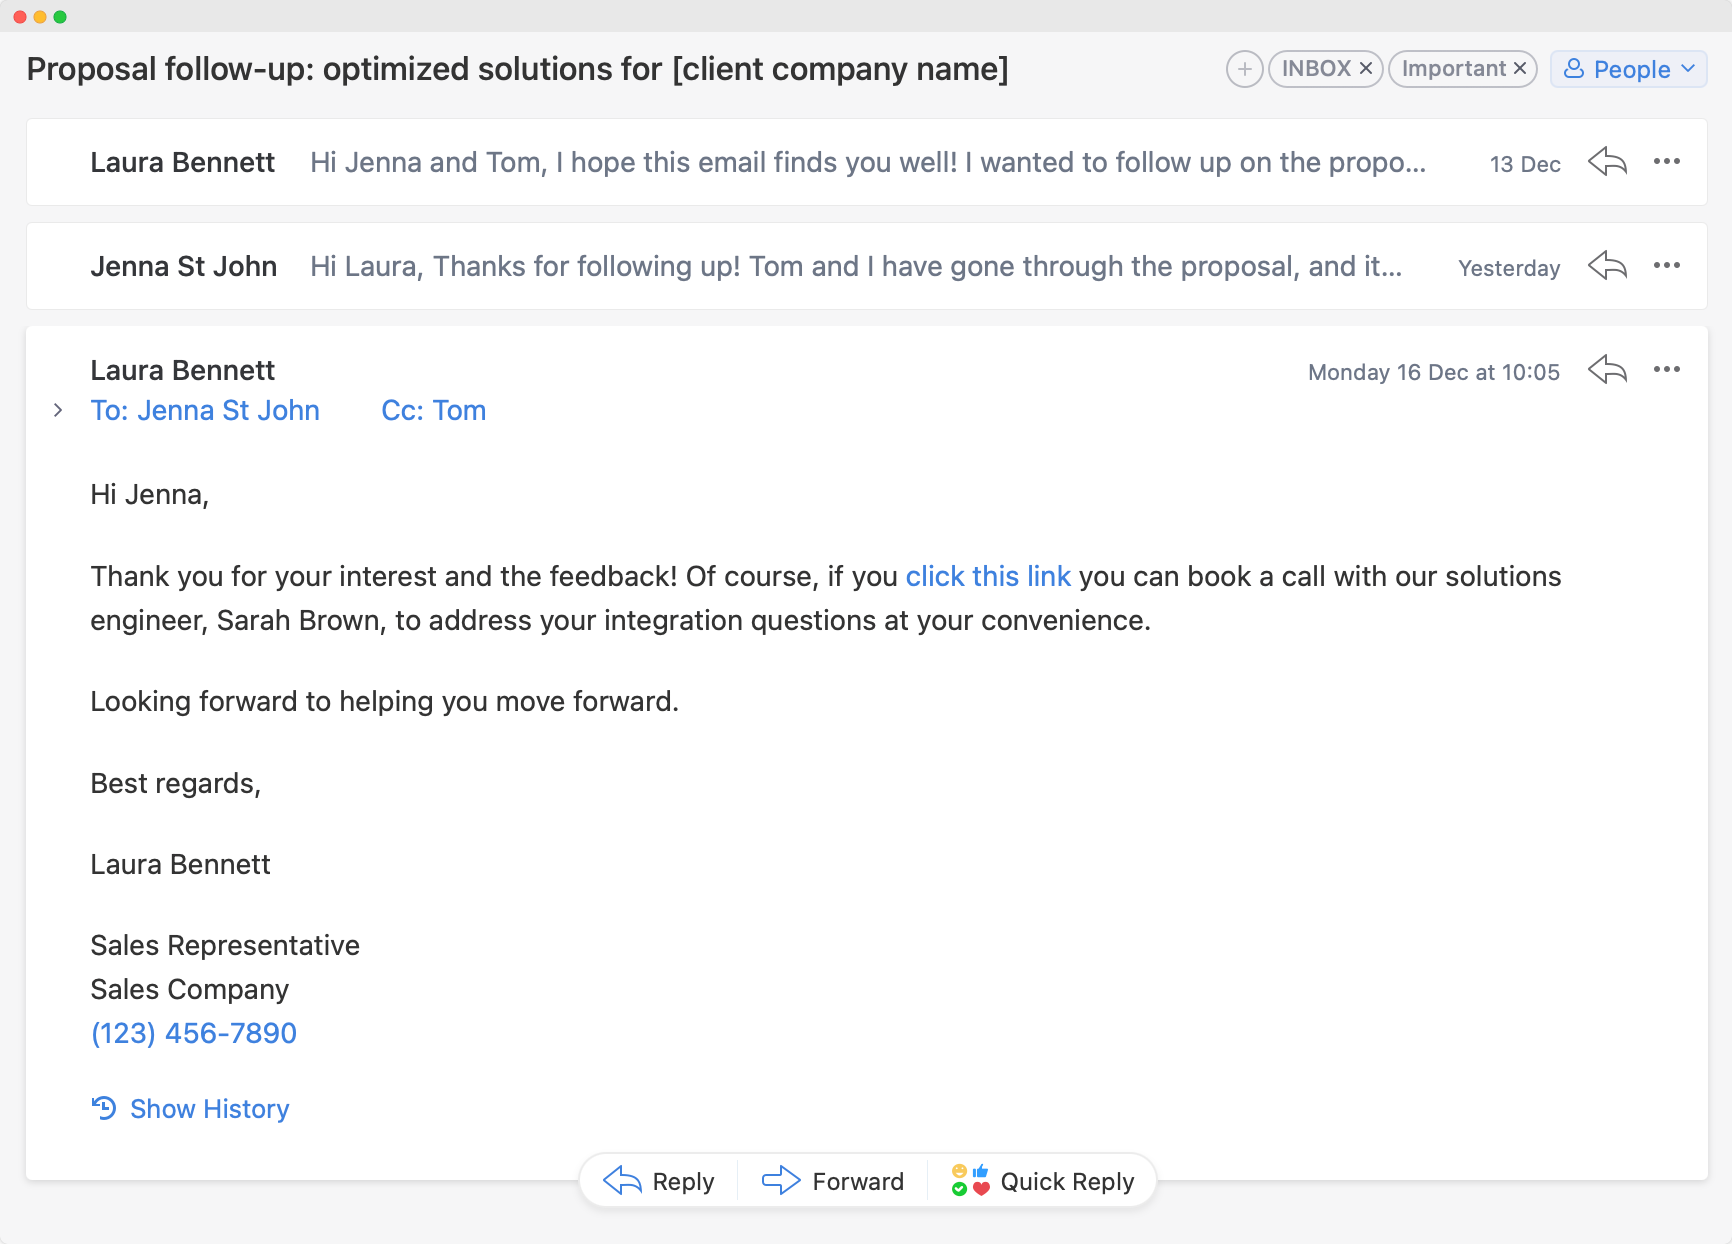The height and width of the screenshot is (1244, 1732).
Task: Click the Cc: Tom recipient
Action: [433, 411]
